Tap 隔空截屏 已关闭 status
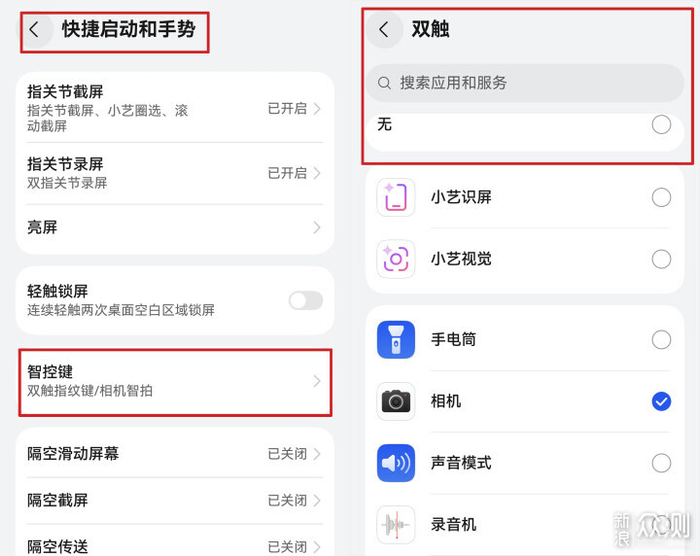The image size is (700, 556). 287,500
